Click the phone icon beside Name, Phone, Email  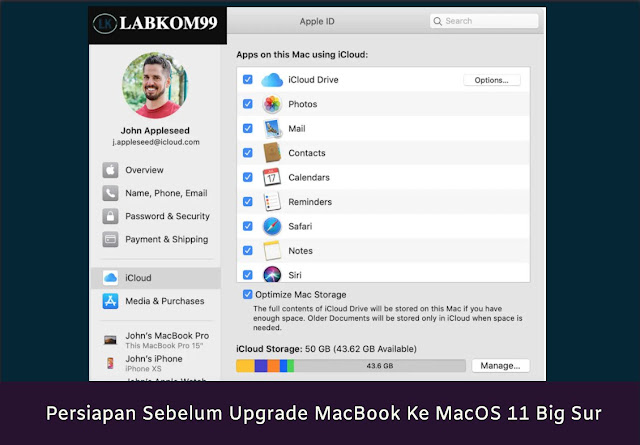click(x=110, y=193)
